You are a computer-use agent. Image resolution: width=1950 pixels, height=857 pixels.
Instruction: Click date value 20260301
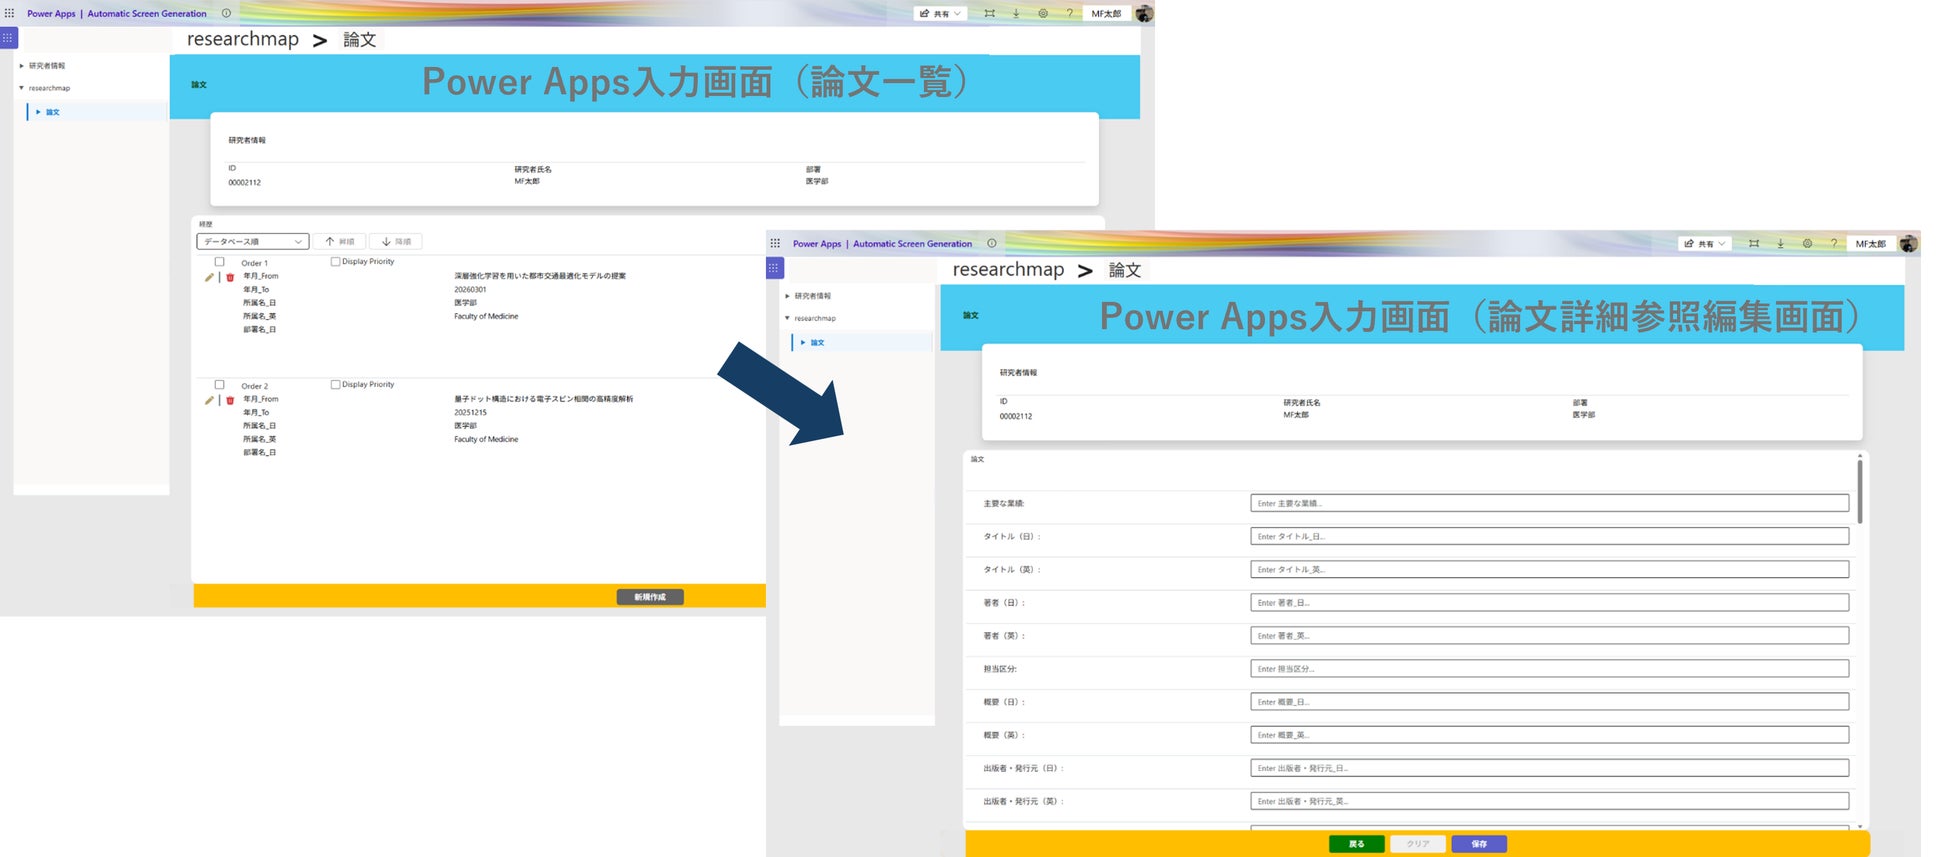click(x=470, y=290)
